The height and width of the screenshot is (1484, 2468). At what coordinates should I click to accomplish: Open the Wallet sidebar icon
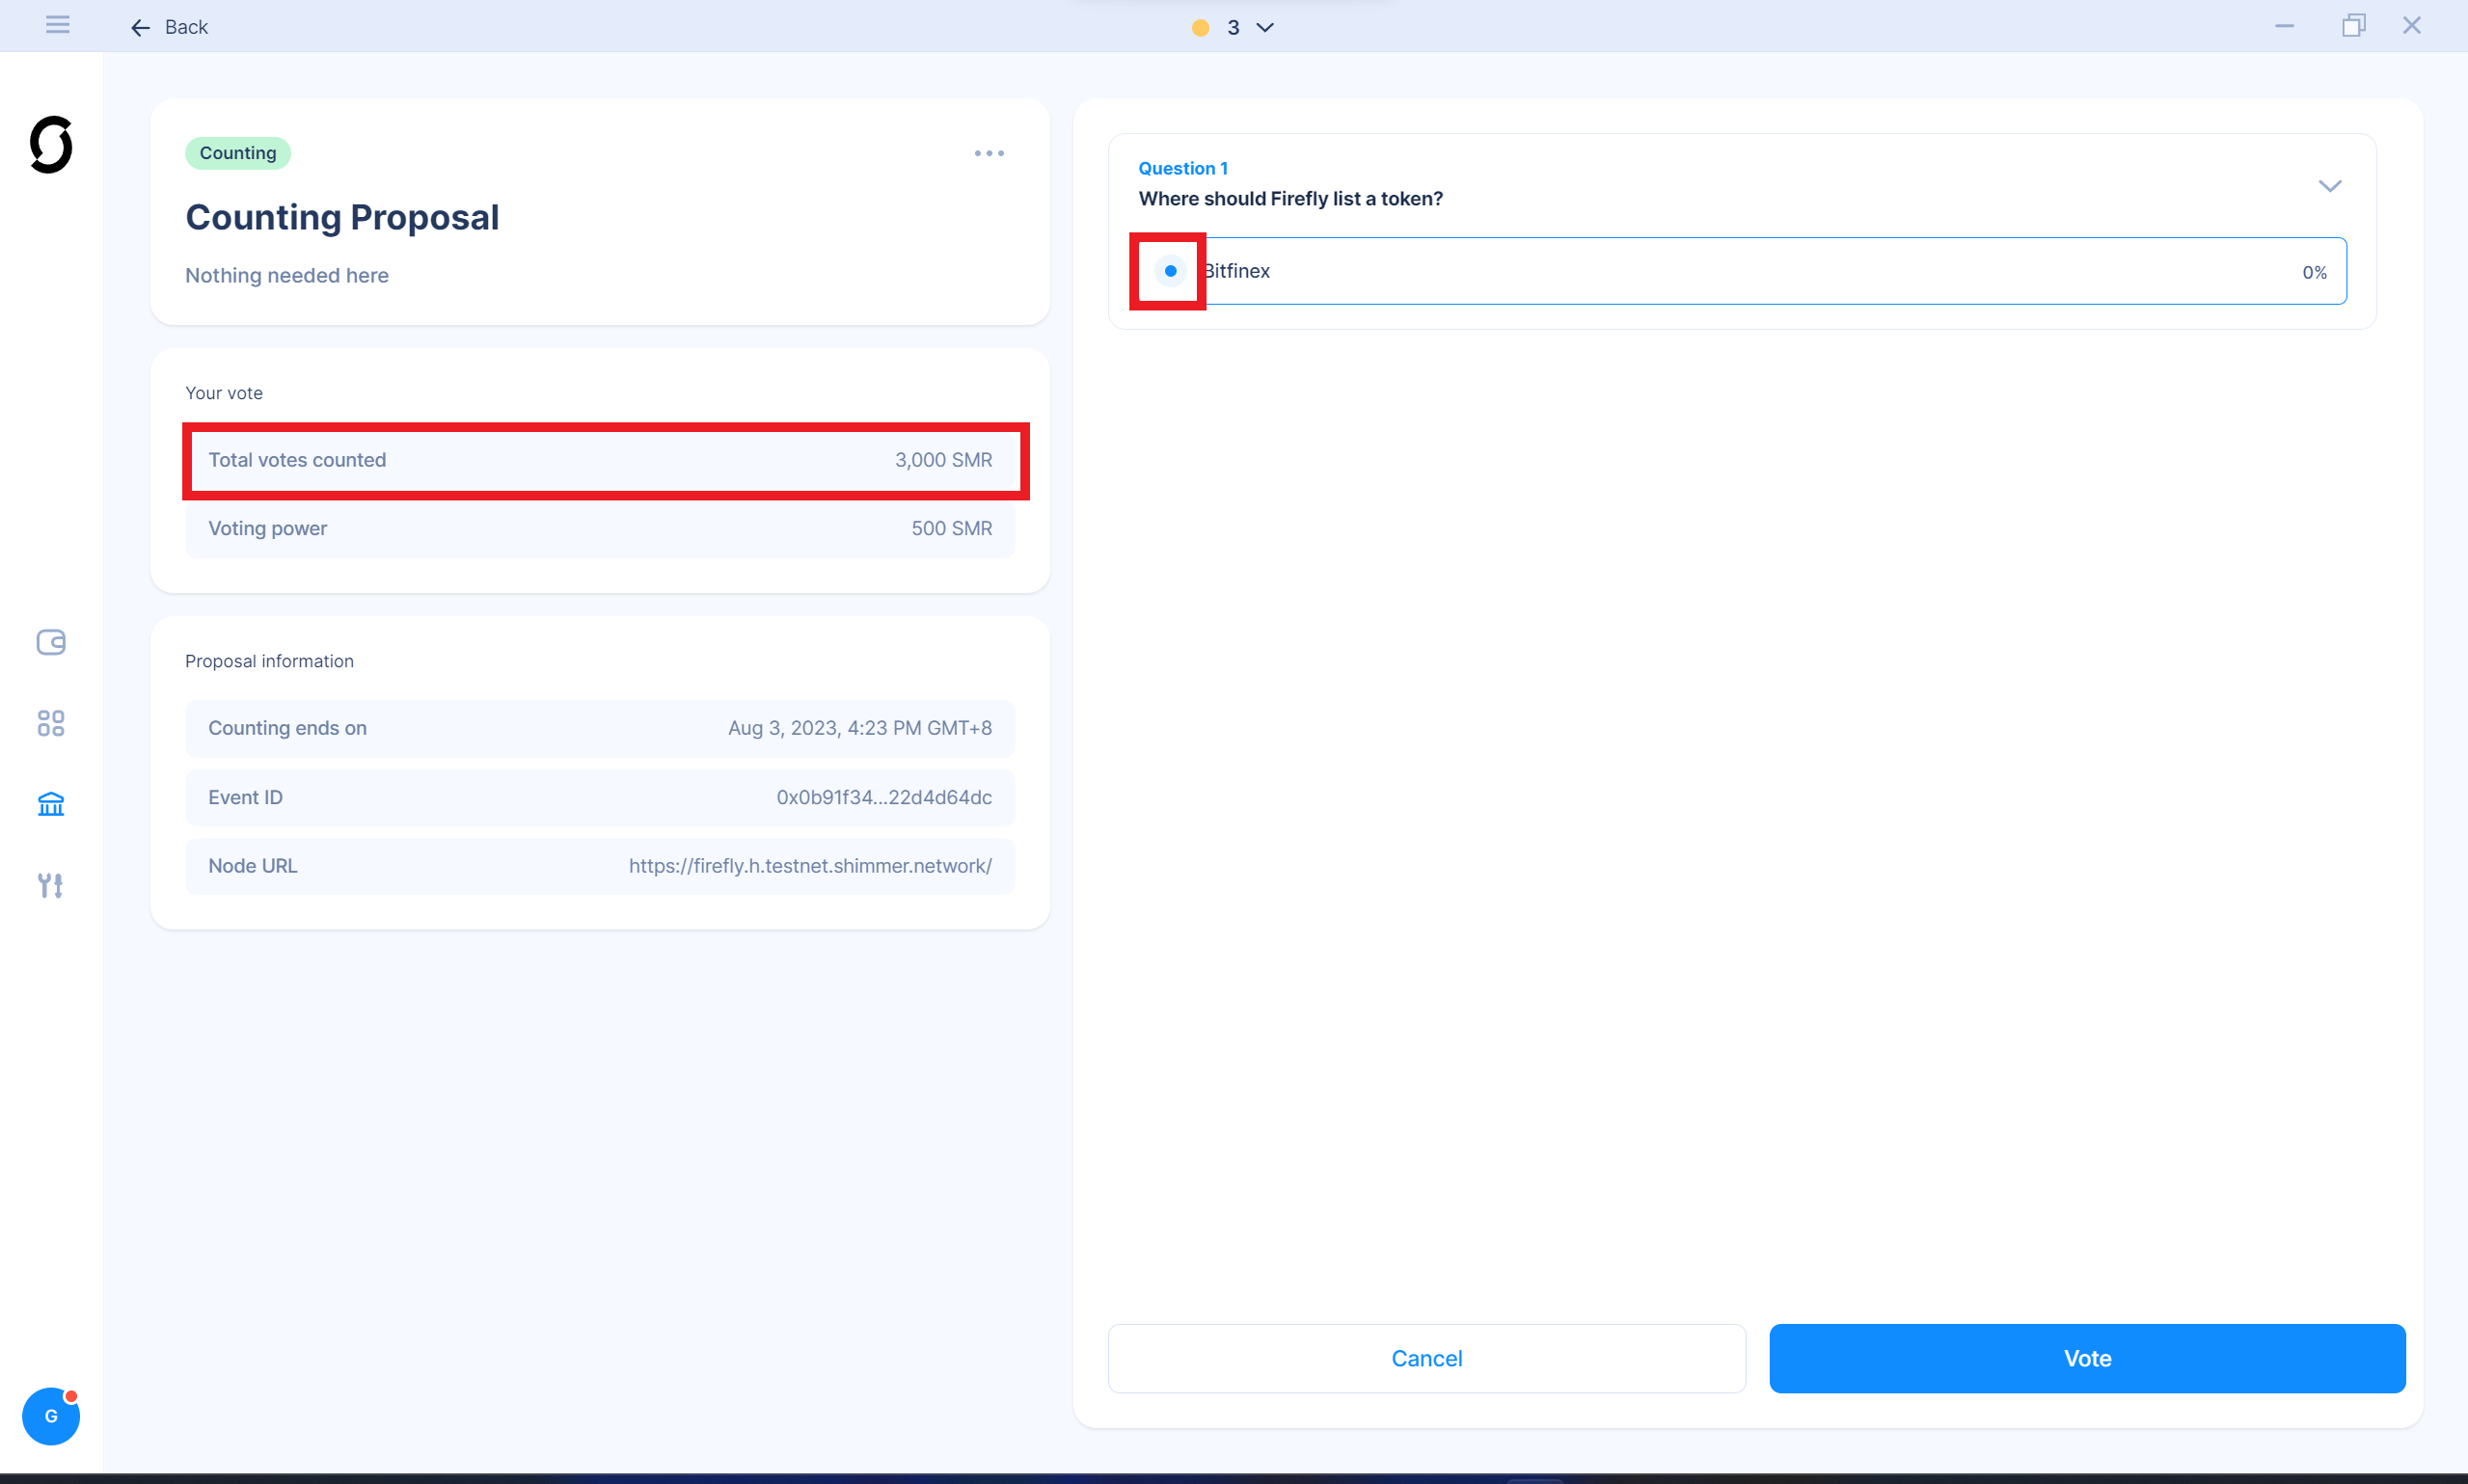pos(51,642)
